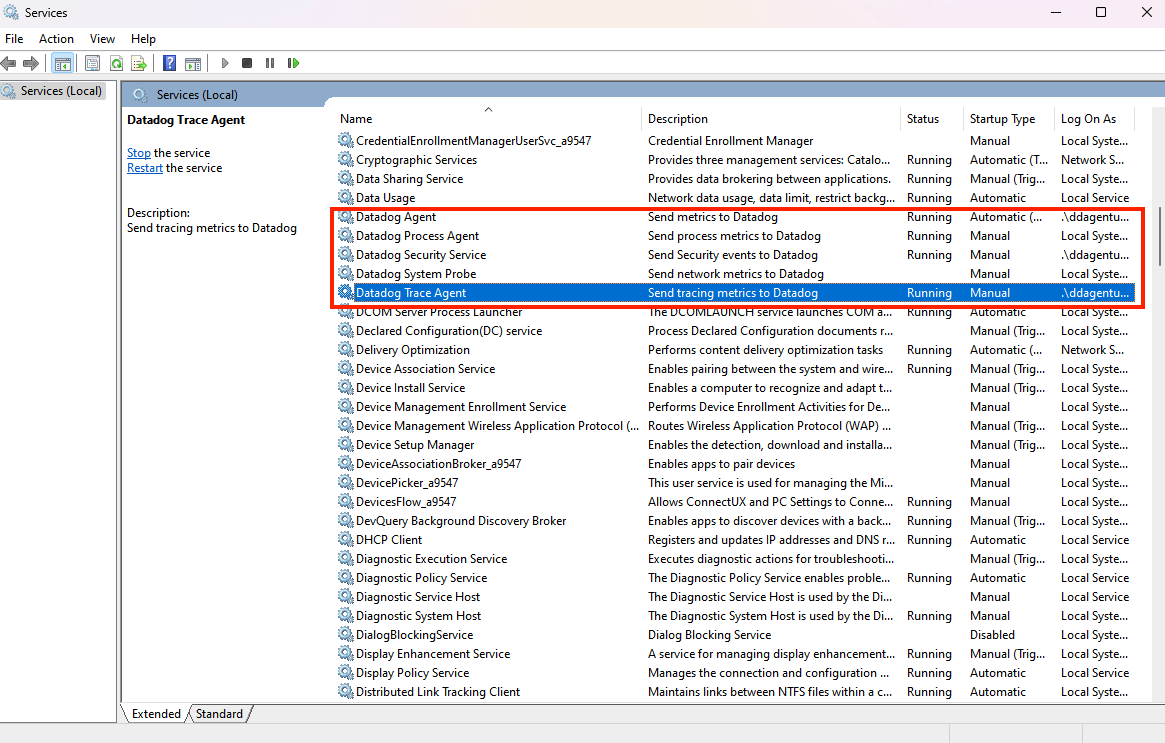
Task: Sort by the Status column header
Action: tap(932, 119)
